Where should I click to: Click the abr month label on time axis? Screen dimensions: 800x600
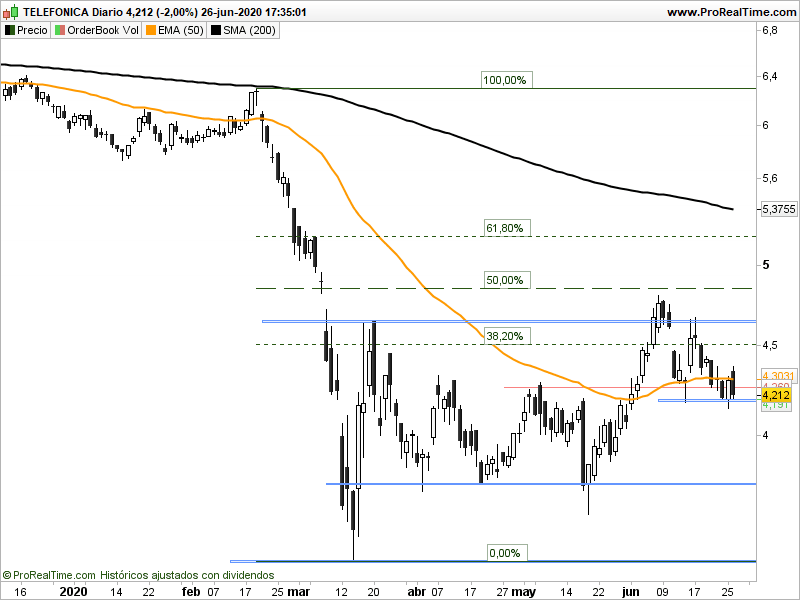(417, 592)
